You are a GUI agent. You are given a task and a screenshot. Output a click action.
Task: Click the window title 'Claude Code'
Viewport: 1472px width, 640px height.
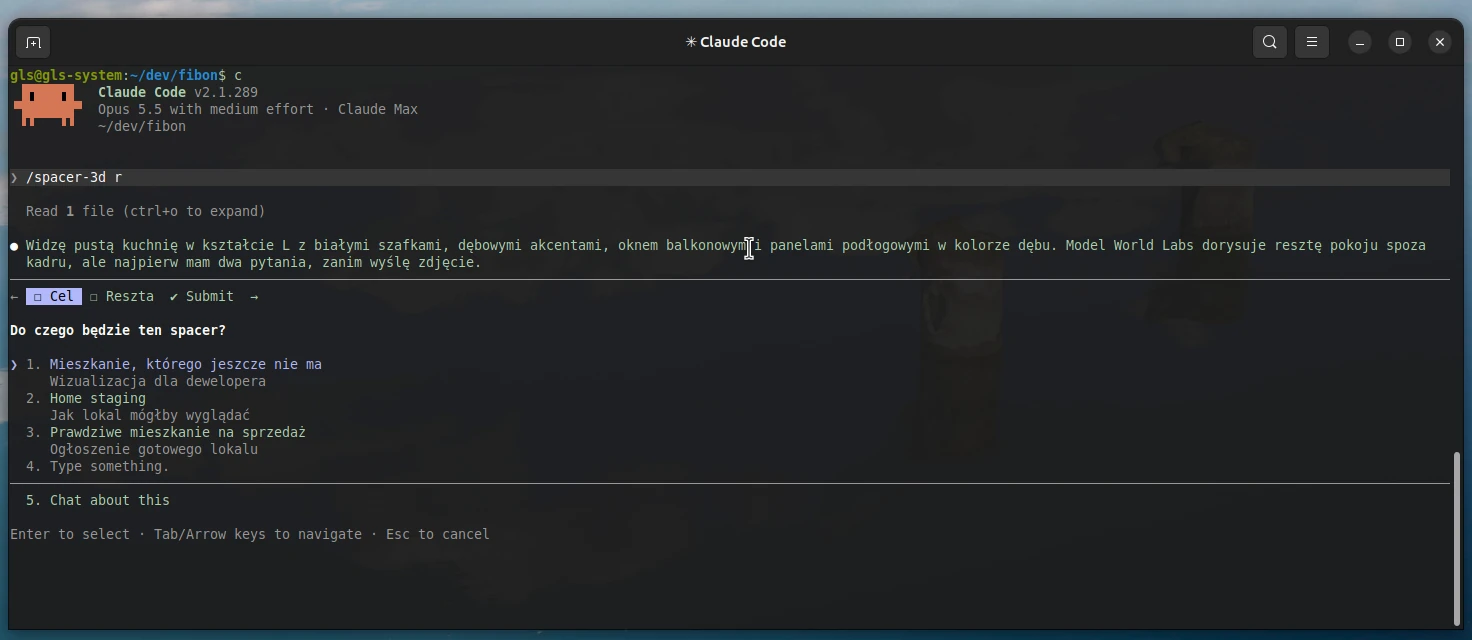[743, 42]
